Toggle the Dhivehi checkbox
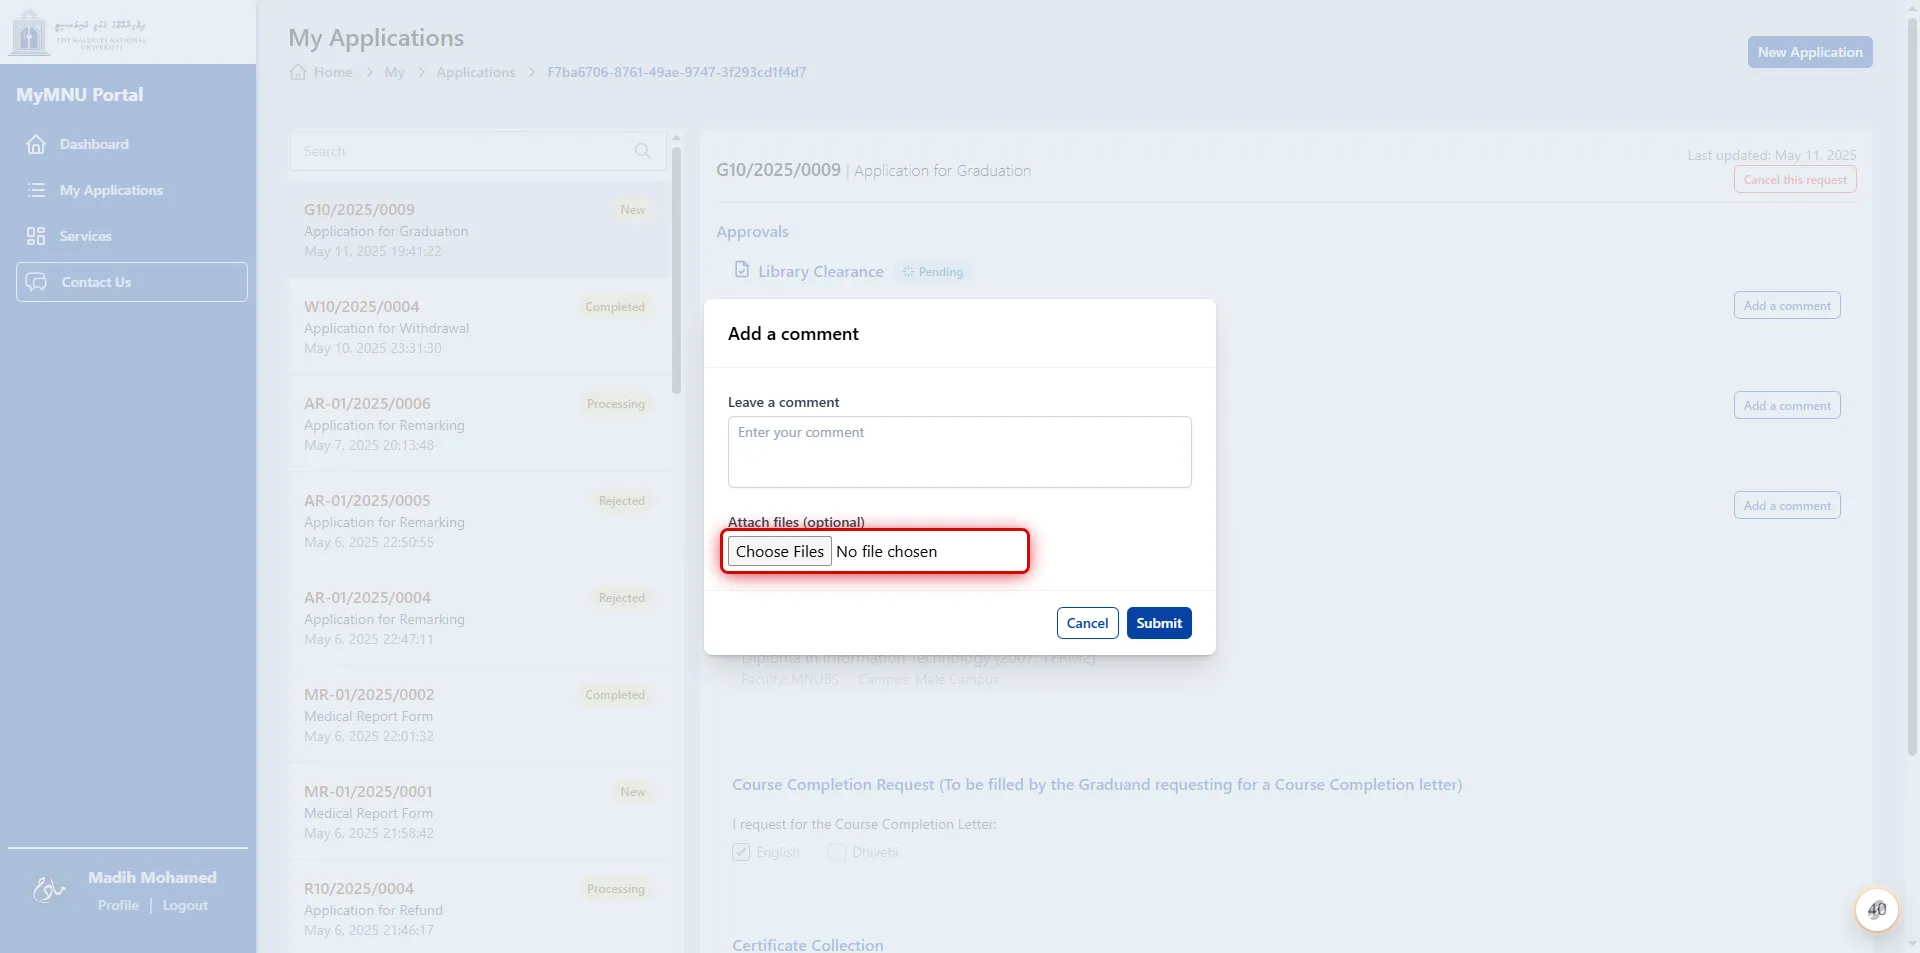Viewport: 1920px width, 953px height. 837,852
